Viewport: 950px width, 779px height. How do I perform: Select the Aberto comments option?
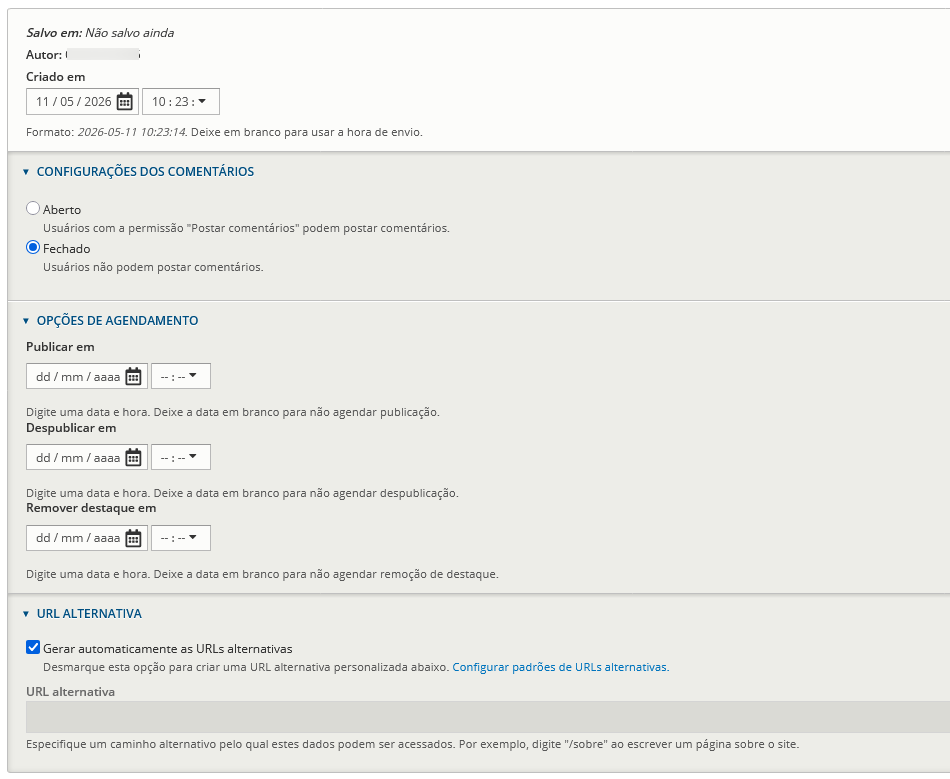click(x=33, y=208)
